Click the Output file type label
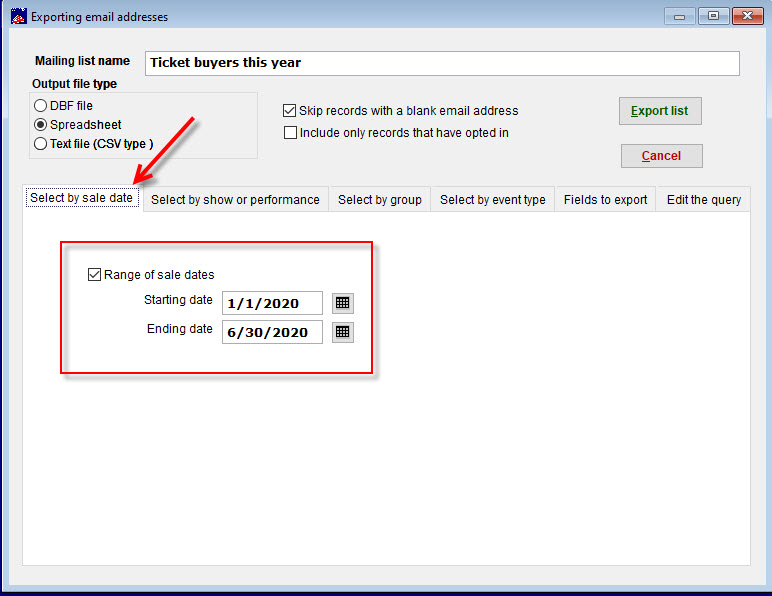This screenshot has width=772, height=596. (x=74, y=84)
